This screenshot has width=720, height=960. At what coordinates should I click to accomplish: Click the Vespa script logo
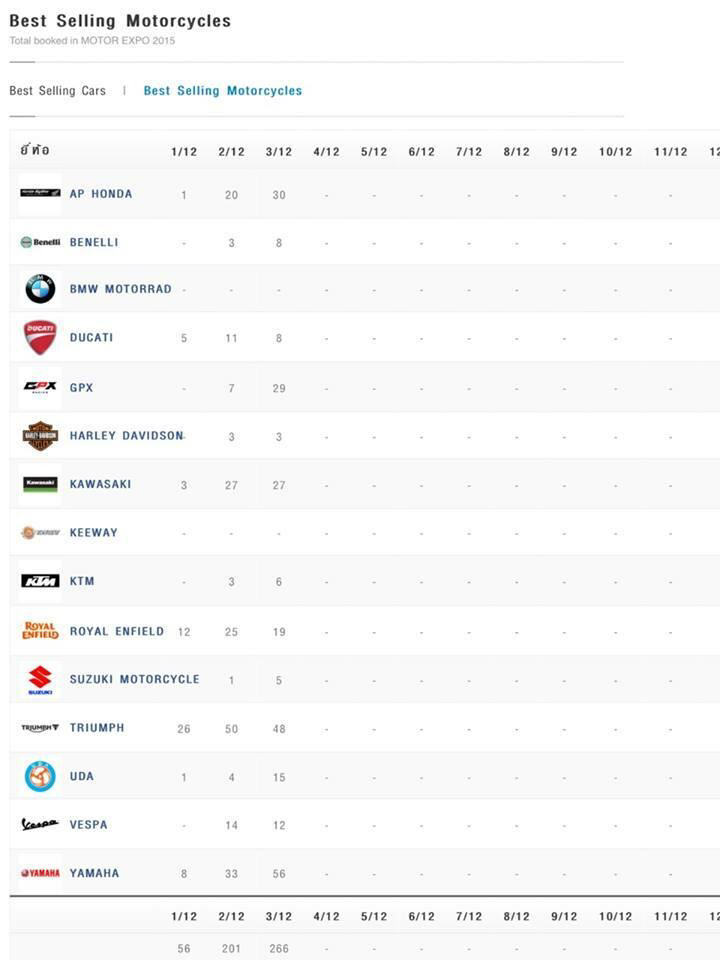[x=40, y=825]
